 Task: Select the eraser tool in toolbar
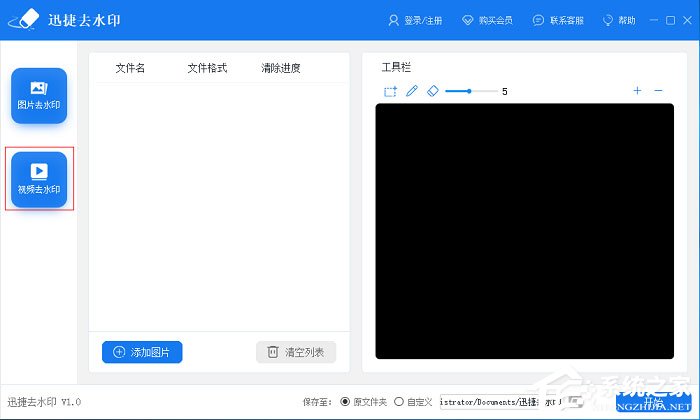(433, 91)
